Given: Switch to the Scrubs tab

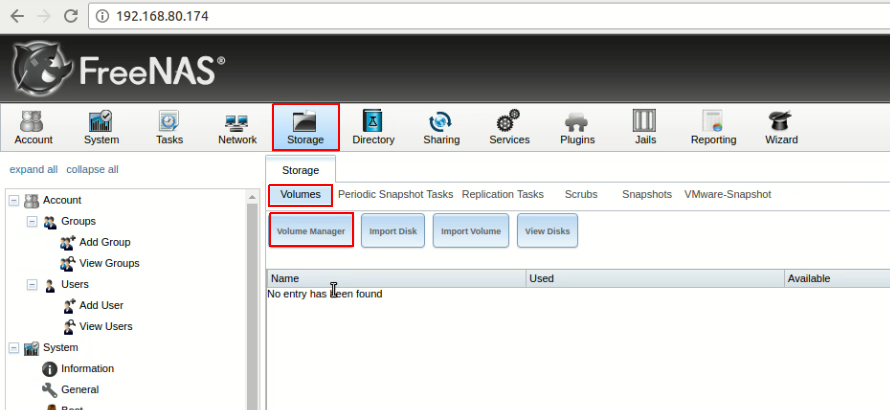Looking at the screenshot, I should pos(581,195).
